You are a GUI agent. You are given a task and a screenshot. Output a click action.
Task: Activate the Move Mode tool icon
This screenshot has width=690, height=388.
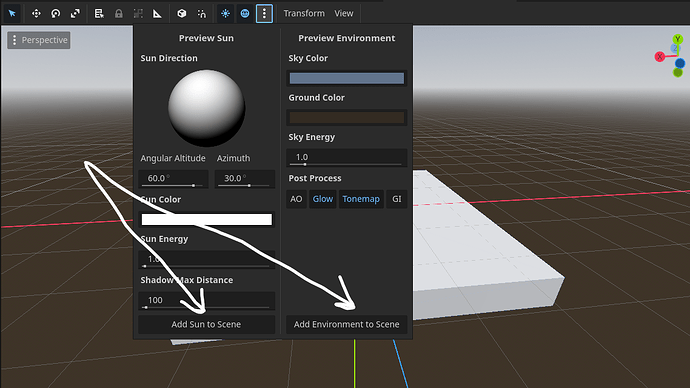(36, 14)
